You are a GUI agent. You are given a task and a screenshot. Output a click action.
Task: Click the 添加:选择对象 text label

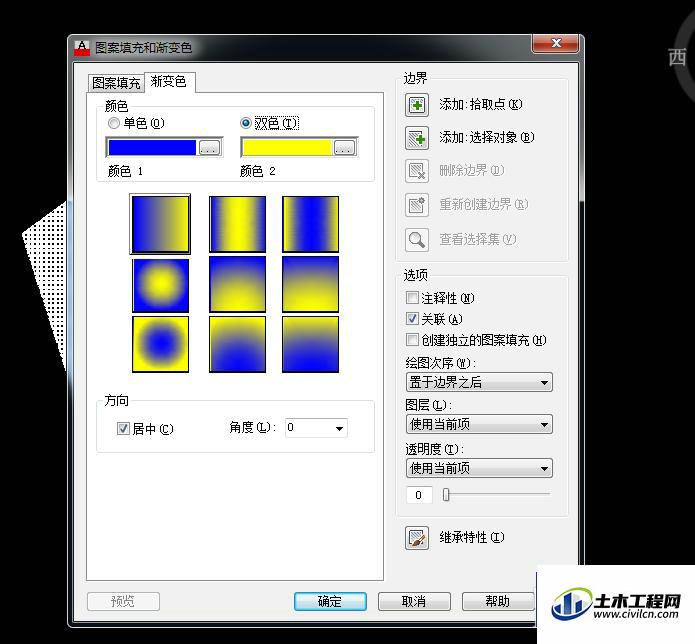click(487, 138)
